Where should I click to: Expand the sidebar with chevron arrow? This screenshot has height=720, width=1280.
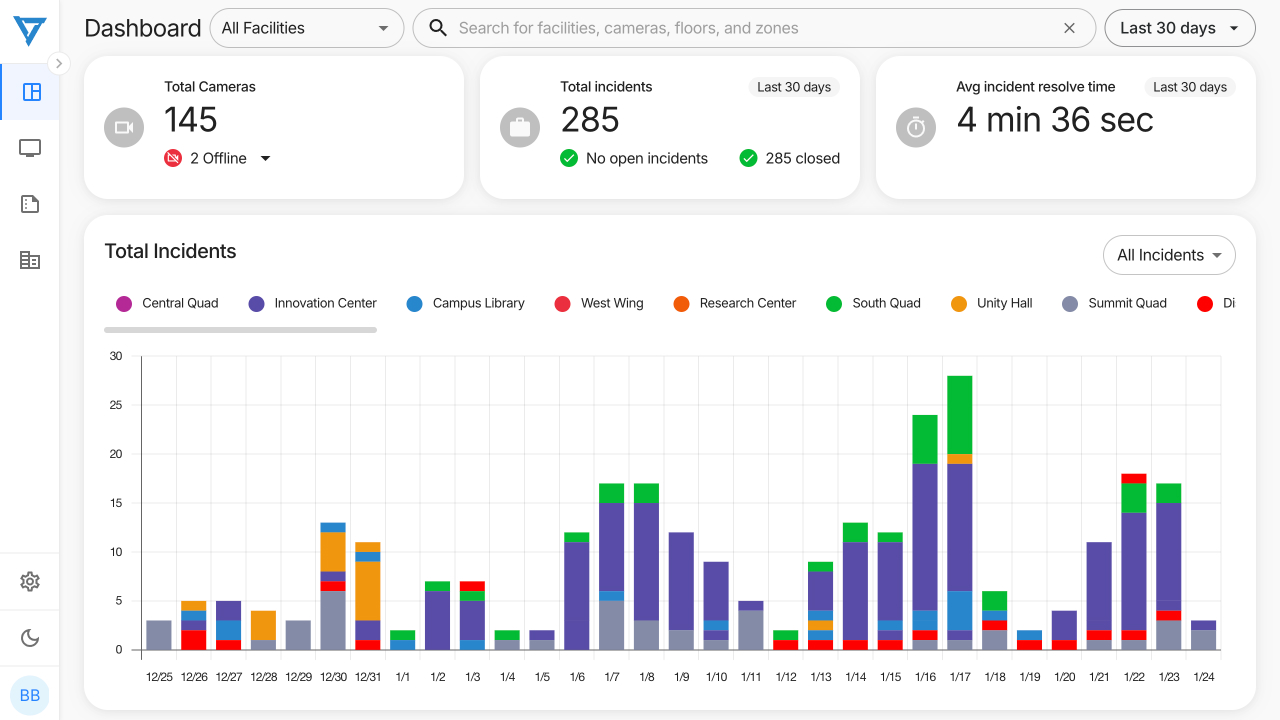[59, 63]
